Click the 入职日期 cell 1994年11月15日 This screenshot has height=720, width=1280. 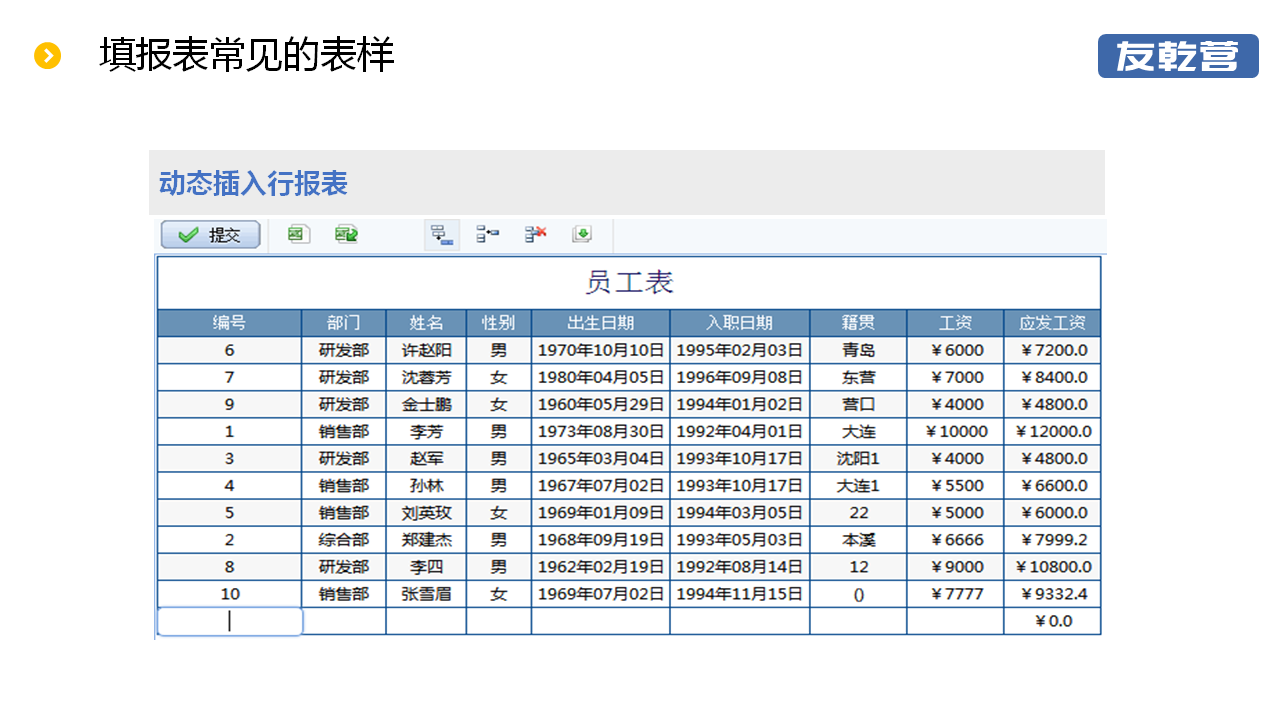click(x=739, y=594)
